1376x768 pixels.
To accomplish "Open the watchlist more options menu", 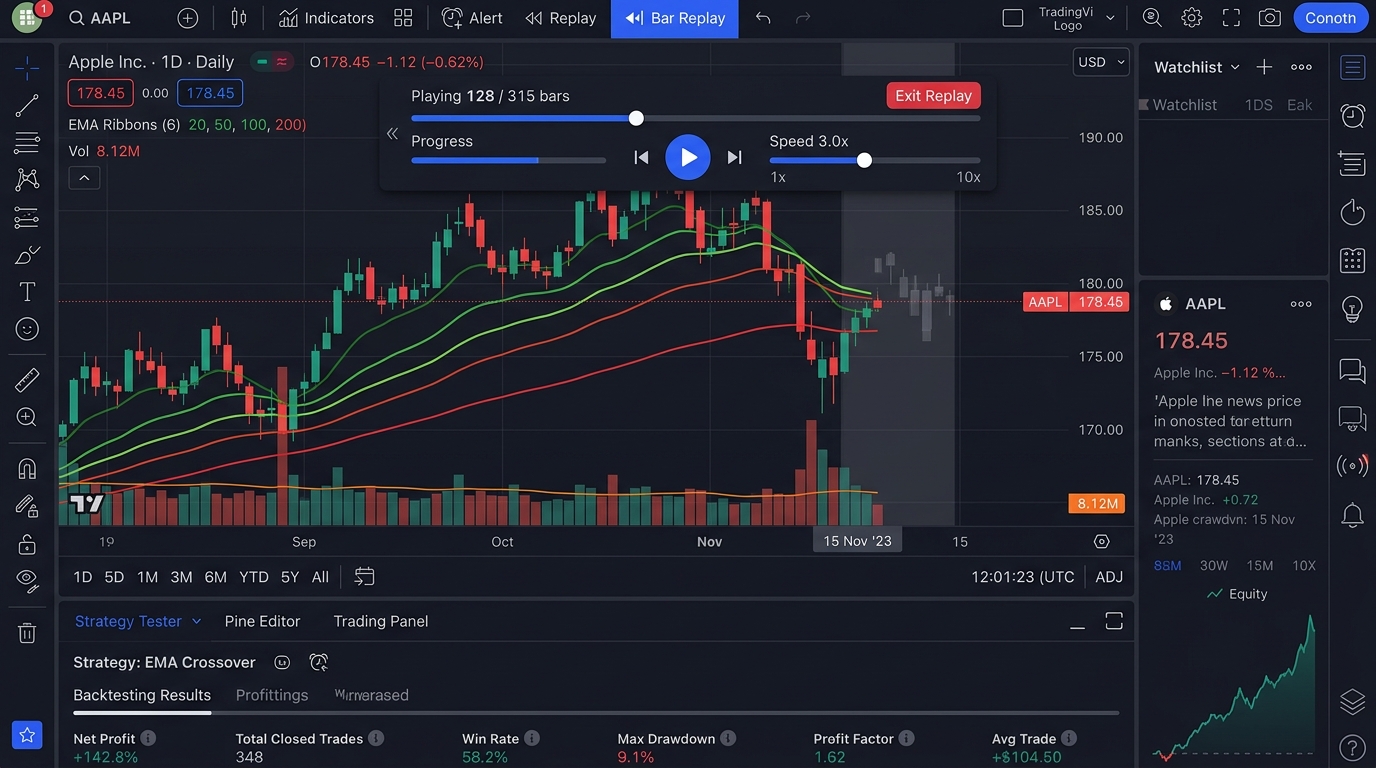I will 1301,67.
